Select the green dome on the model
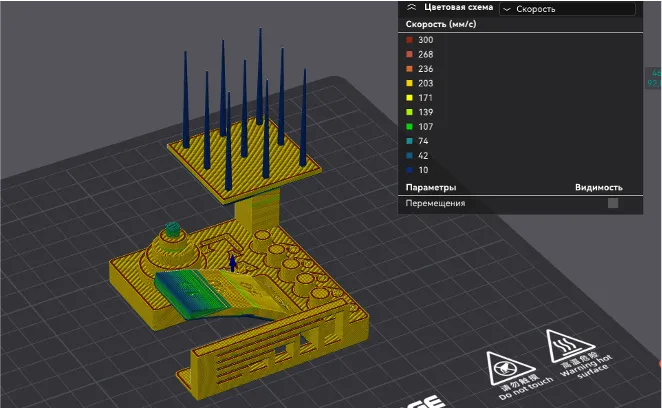This screenshot has width=662, height=408. (174, 231)
